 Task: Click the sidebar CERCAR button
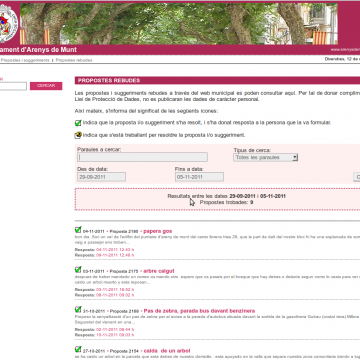pos(46,86)
